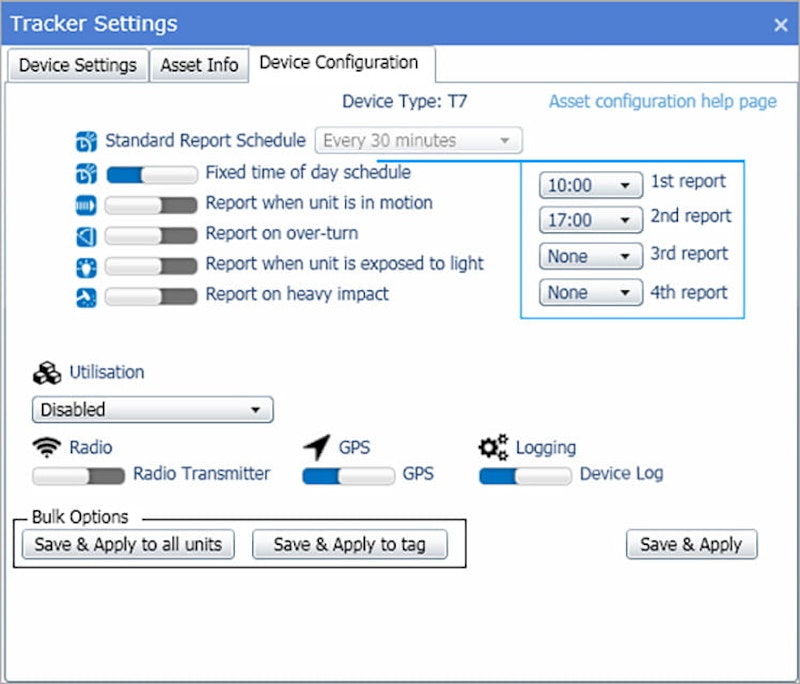The image size is (800, 684).
Task: Click the Utilisation heading text
Action: coord(107,372)
